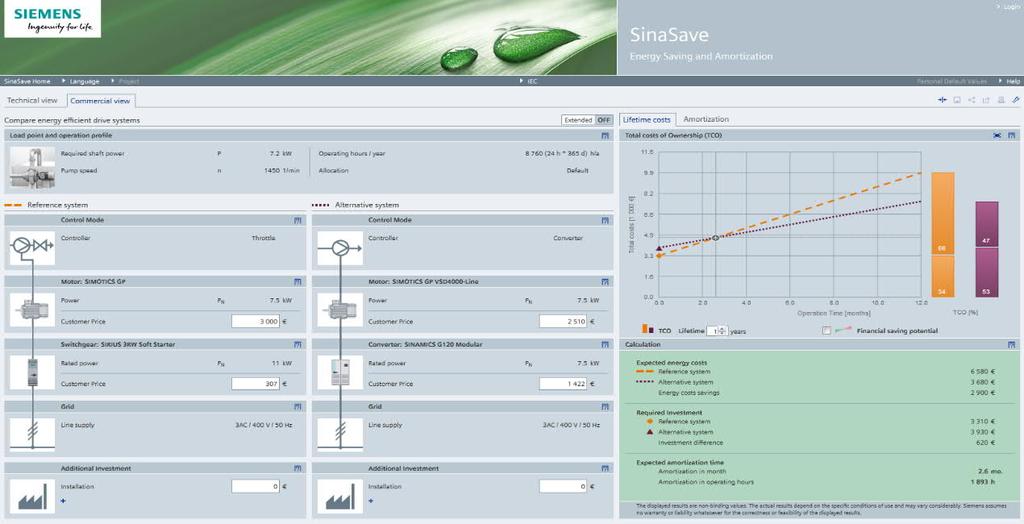Click the orange reference system TCO bar
The height and width of the screenshot is (524, 1024).
[x=942, y=235]
